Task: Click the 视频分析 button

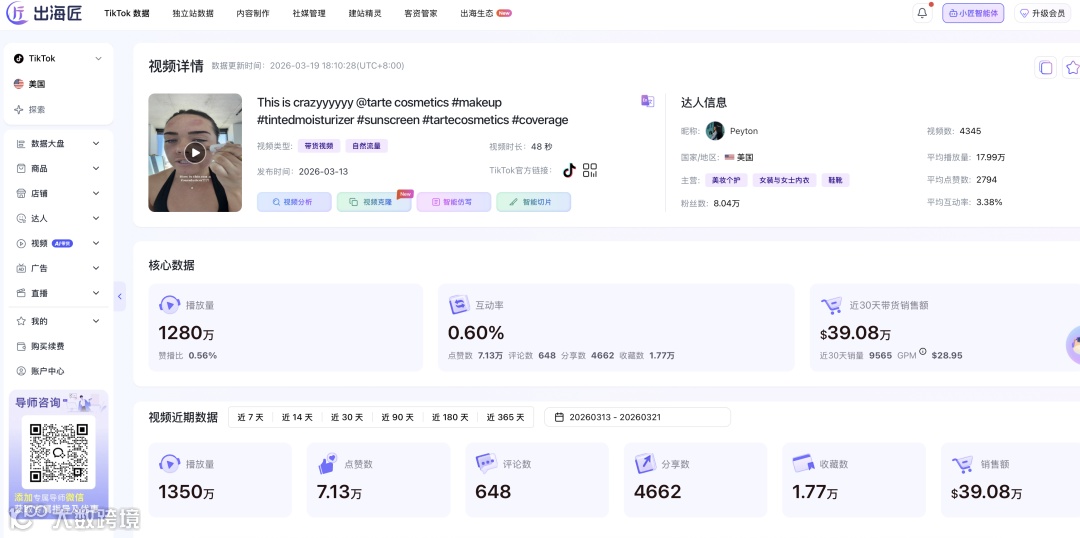Action: (x=294, y=202)
